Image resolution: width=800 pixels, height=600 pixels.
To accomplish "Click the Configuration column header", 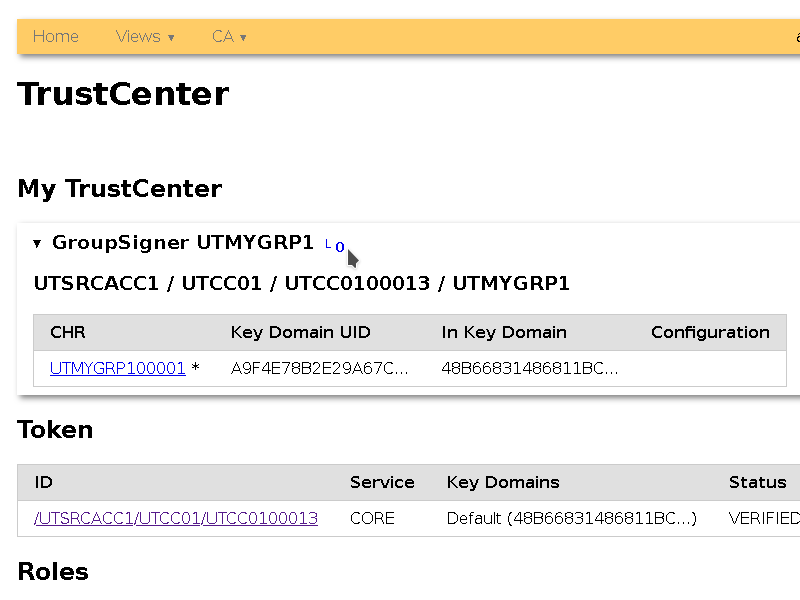I will click(x=710, y=332).
